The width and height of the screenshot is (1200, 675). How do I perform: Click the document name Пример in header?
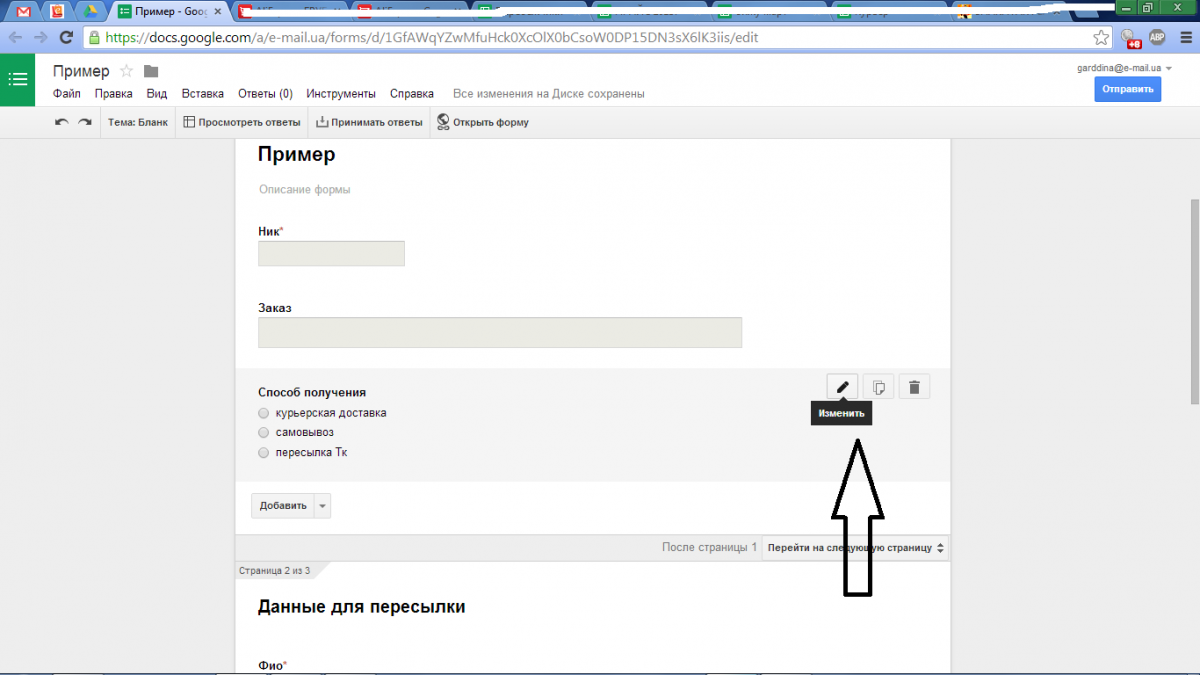pyautogui.click(x=81, y=71)
